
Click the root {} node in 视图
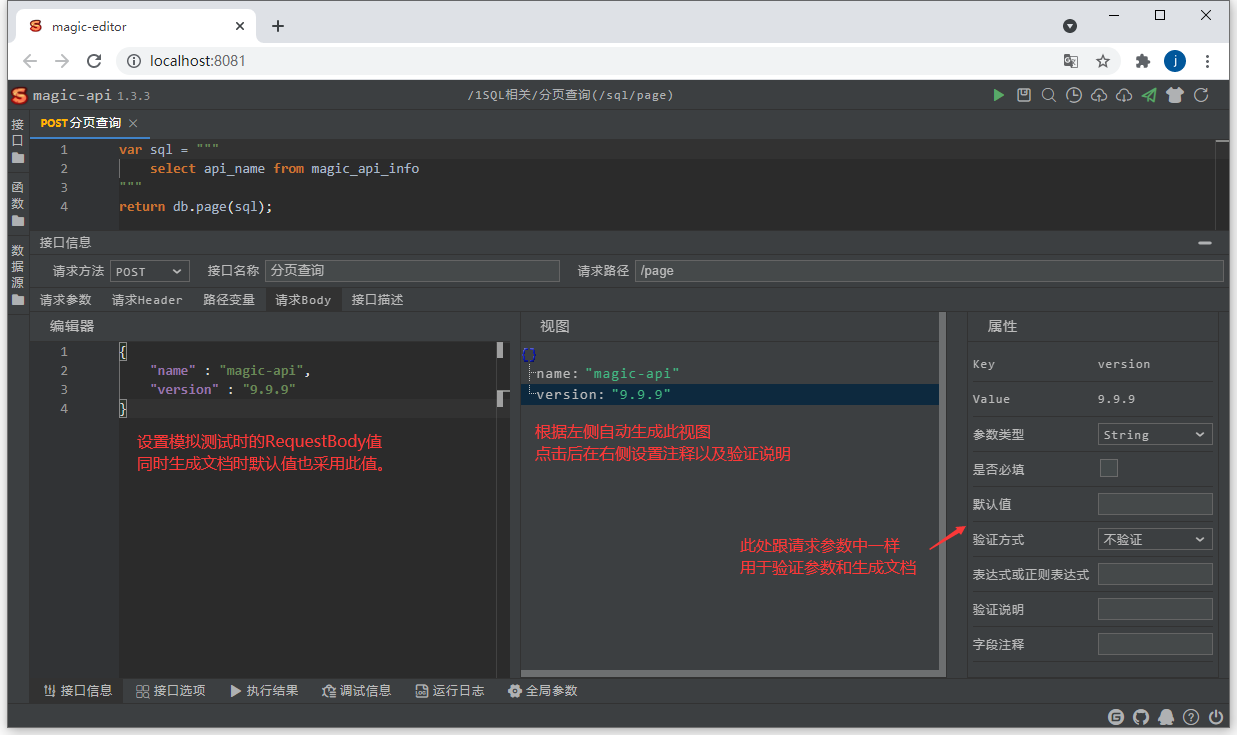point(530,355)
